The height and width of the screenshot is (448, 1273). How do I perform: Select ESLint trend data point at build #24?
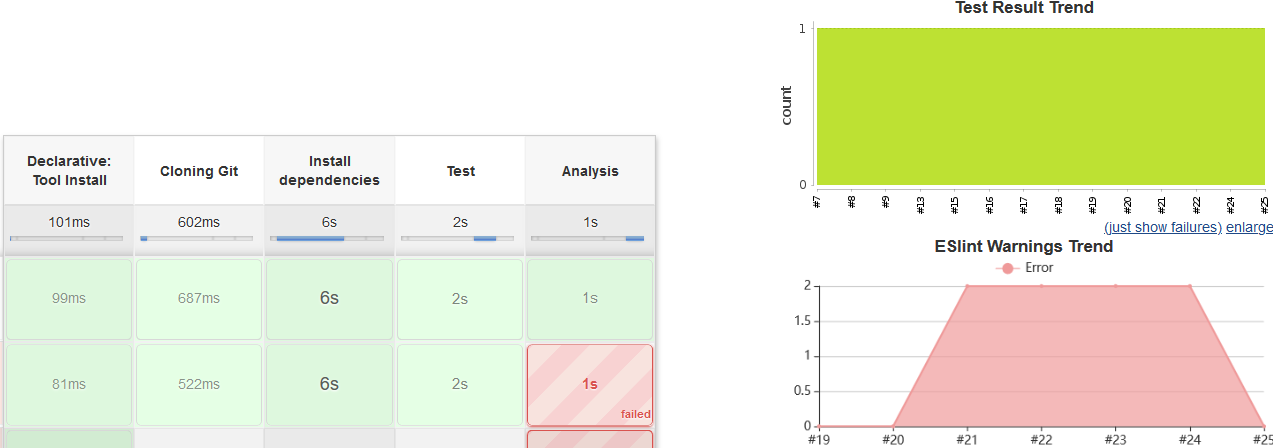[x=1190, y=286]
